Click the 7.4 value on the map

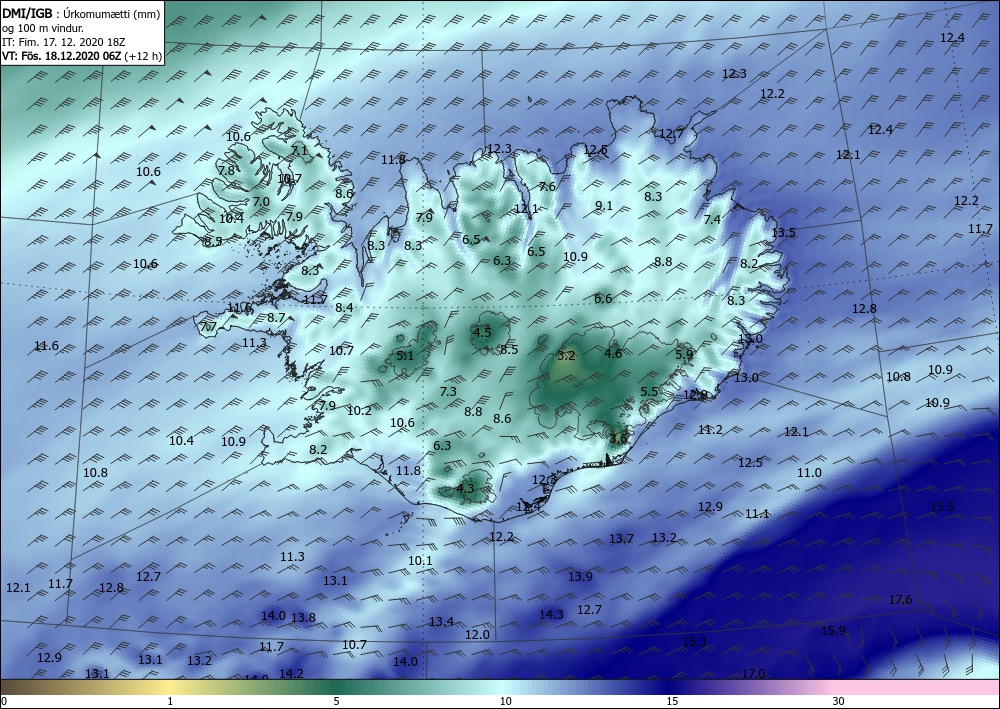[712, 220]
